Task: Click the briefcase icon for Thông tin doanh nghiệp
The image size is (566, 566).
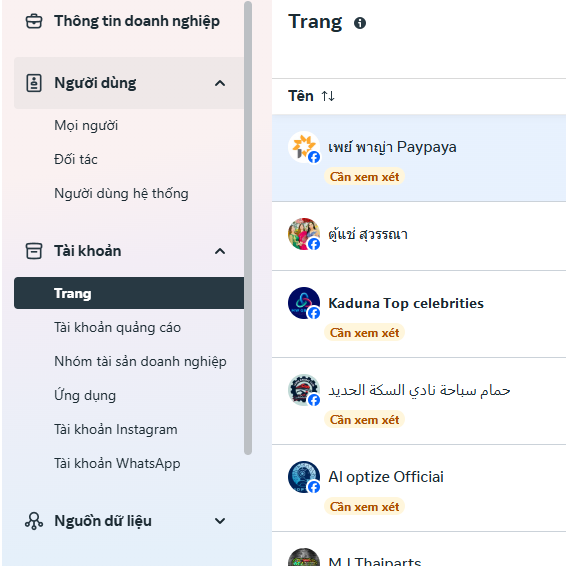Action: 34,21
